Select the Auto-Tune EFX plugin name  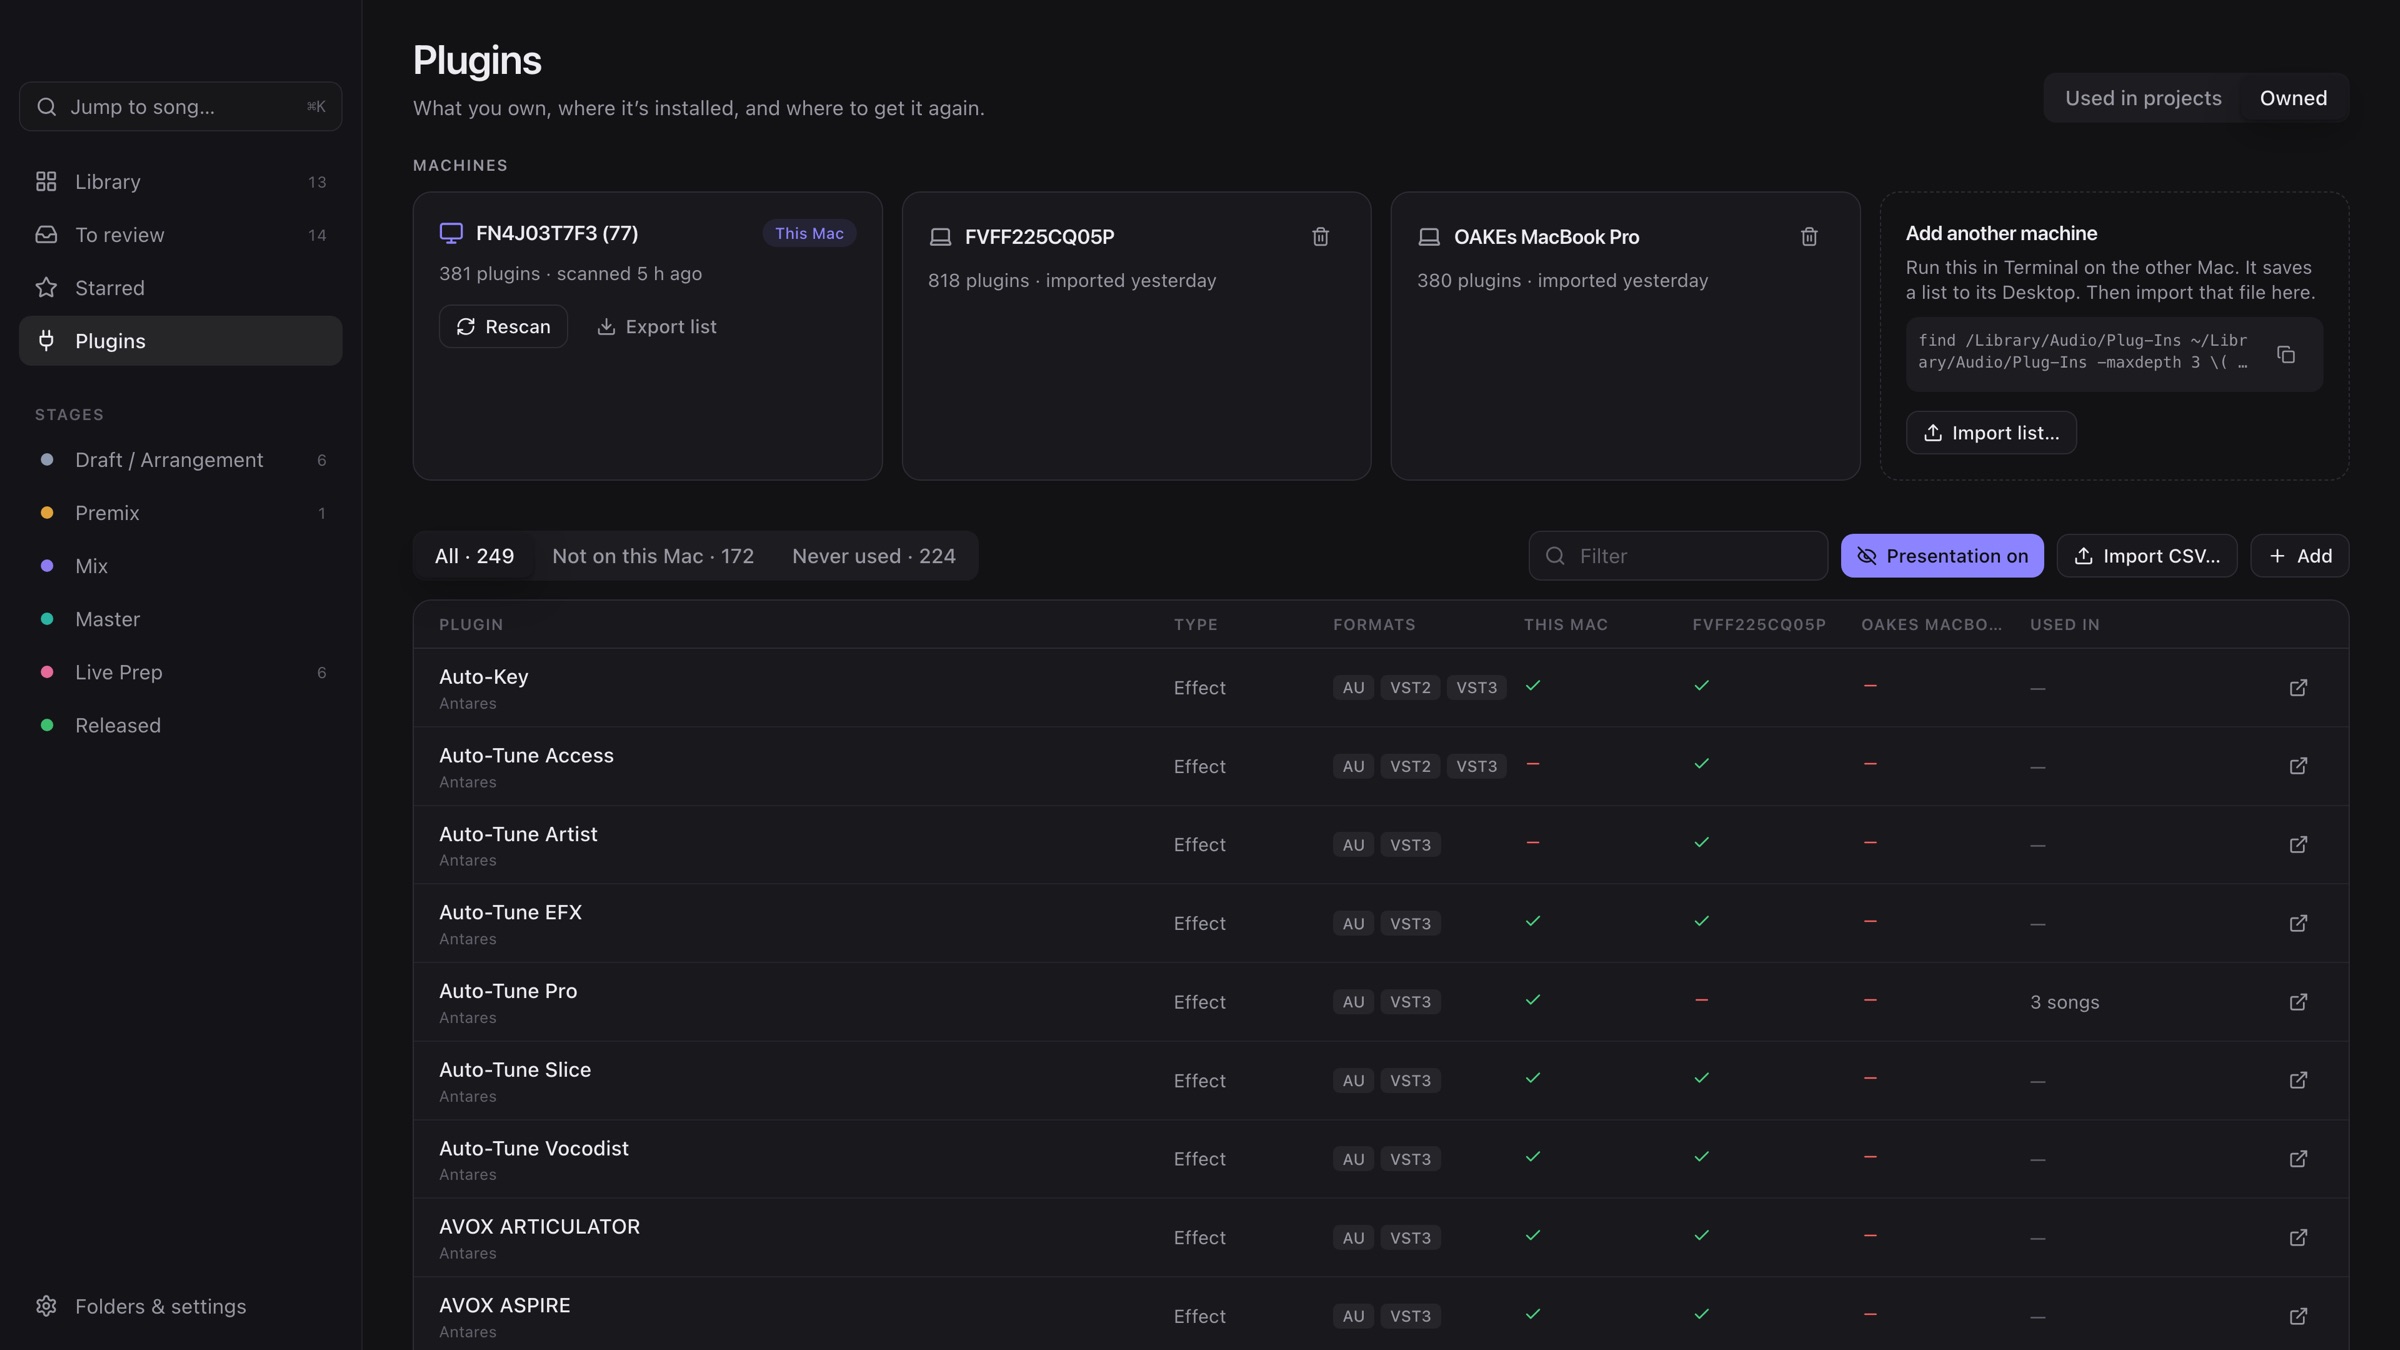click(510, 913)
